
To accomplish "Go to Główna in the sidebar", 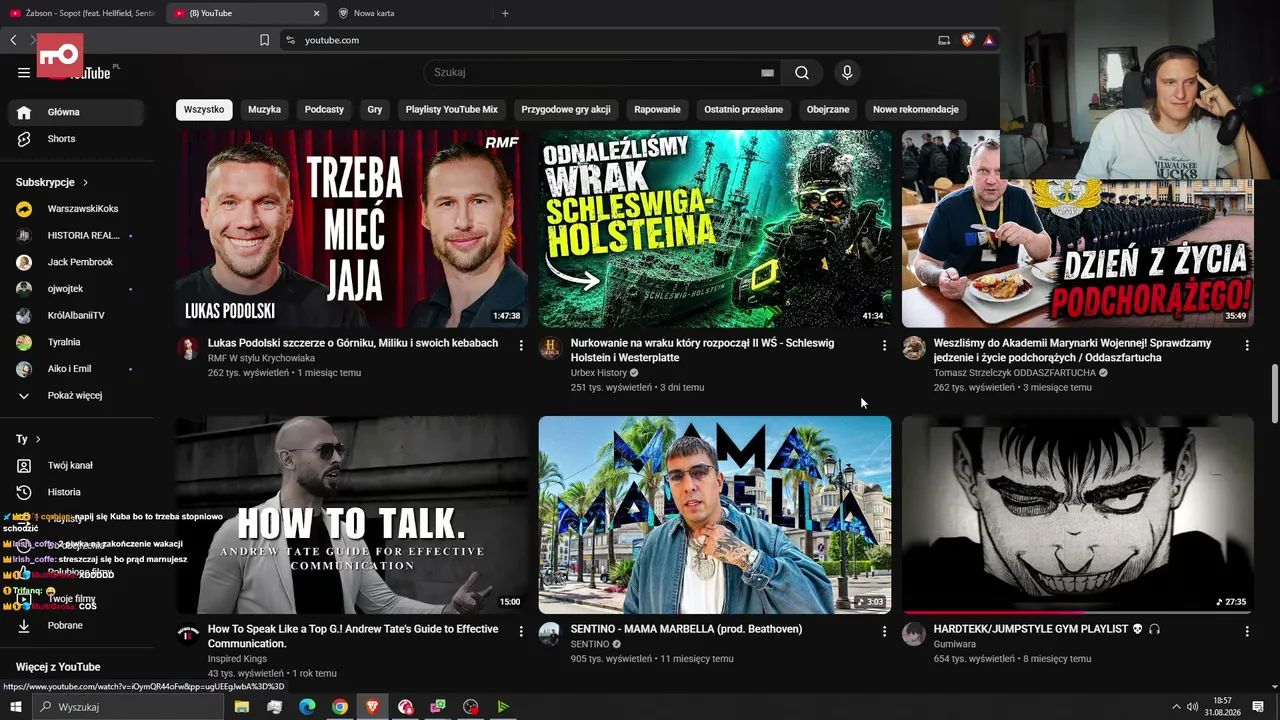I will [77, 112].
